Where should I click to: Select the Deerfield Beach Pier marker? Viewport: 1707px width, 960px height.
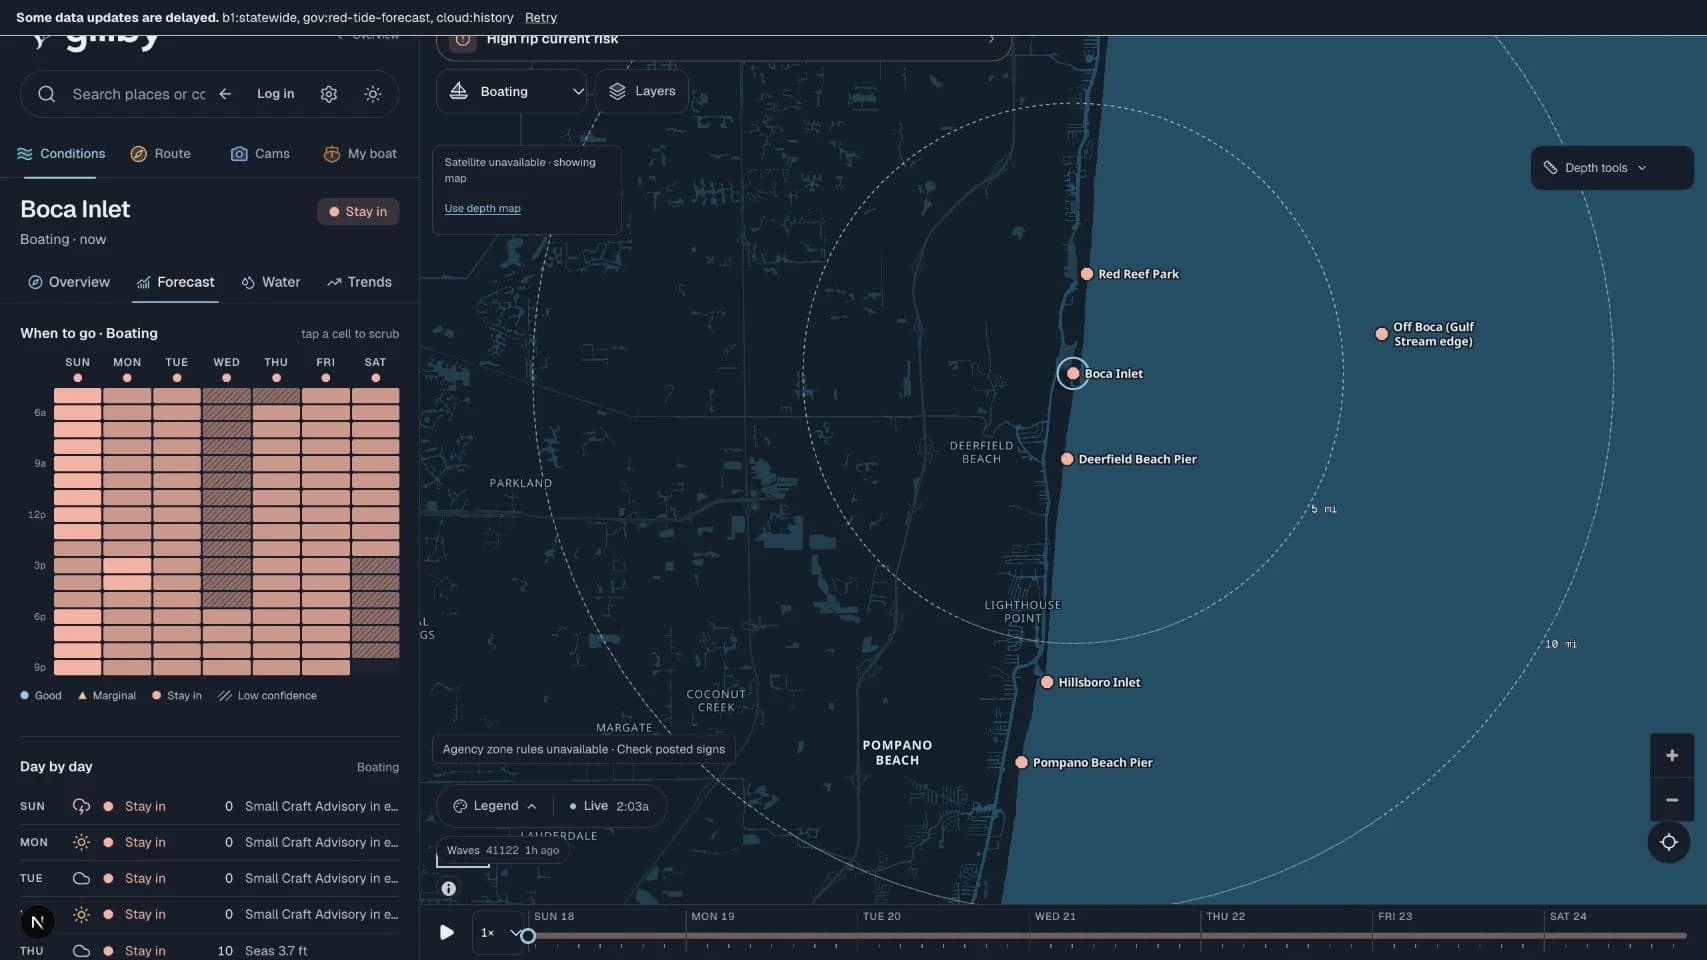tap(1067, 459)
